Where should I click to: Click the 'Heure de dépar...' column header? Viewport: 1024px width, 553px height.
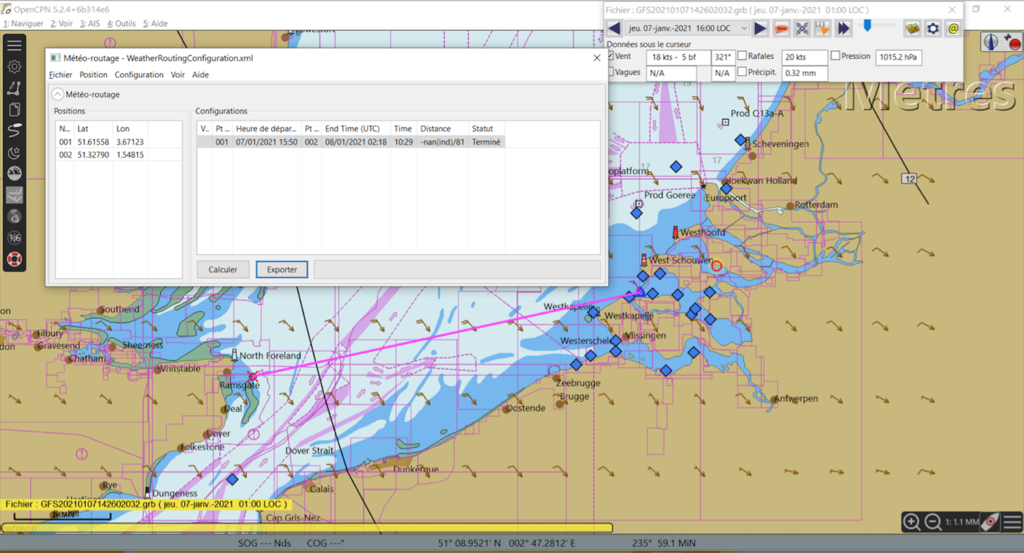(267, 129)
